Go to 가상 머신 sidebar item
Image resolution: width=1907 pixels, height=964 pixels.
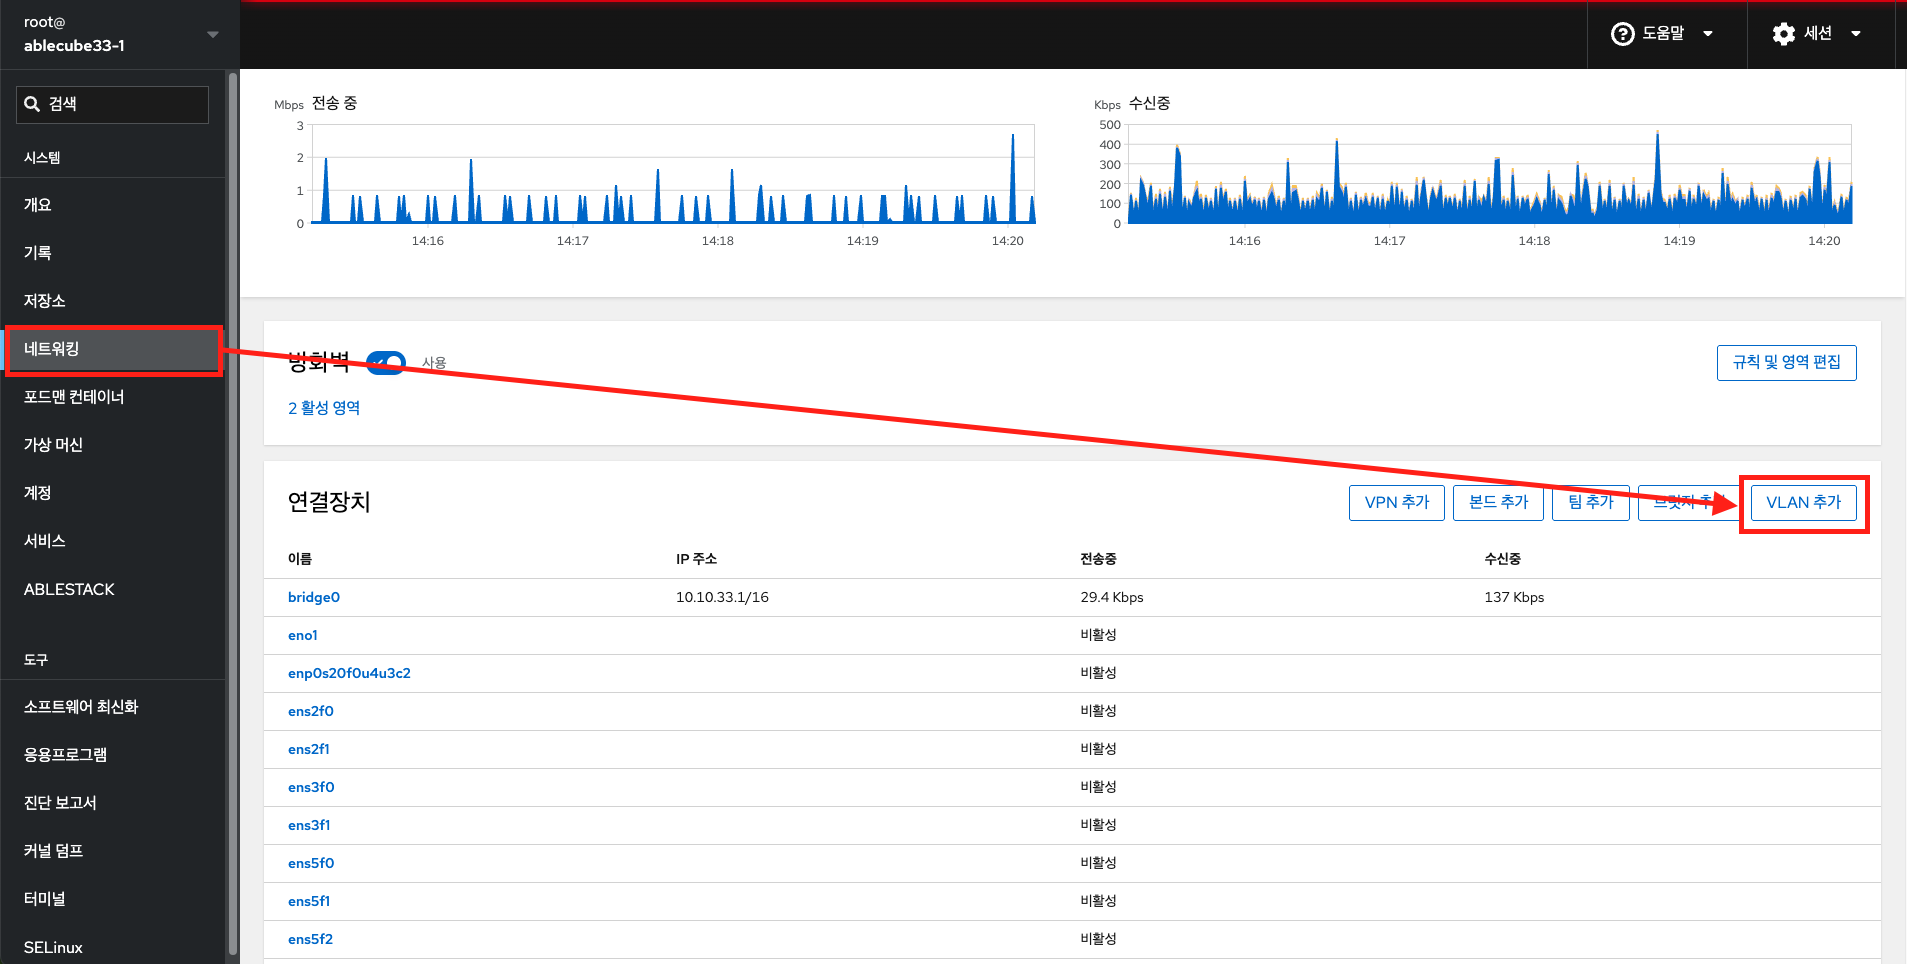pyautogui.click(x=54, y=445)
